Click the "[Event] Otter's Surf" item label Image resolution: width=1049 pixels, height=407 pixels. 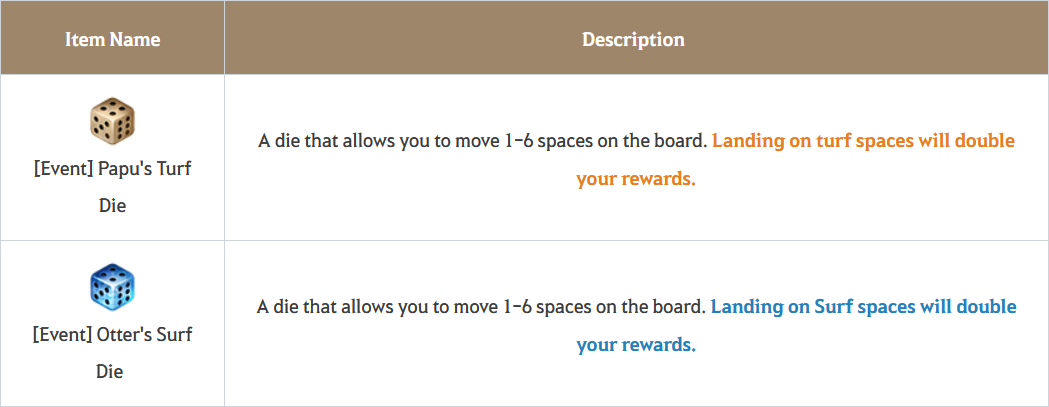pyautogui.click(x=112, y=333)
